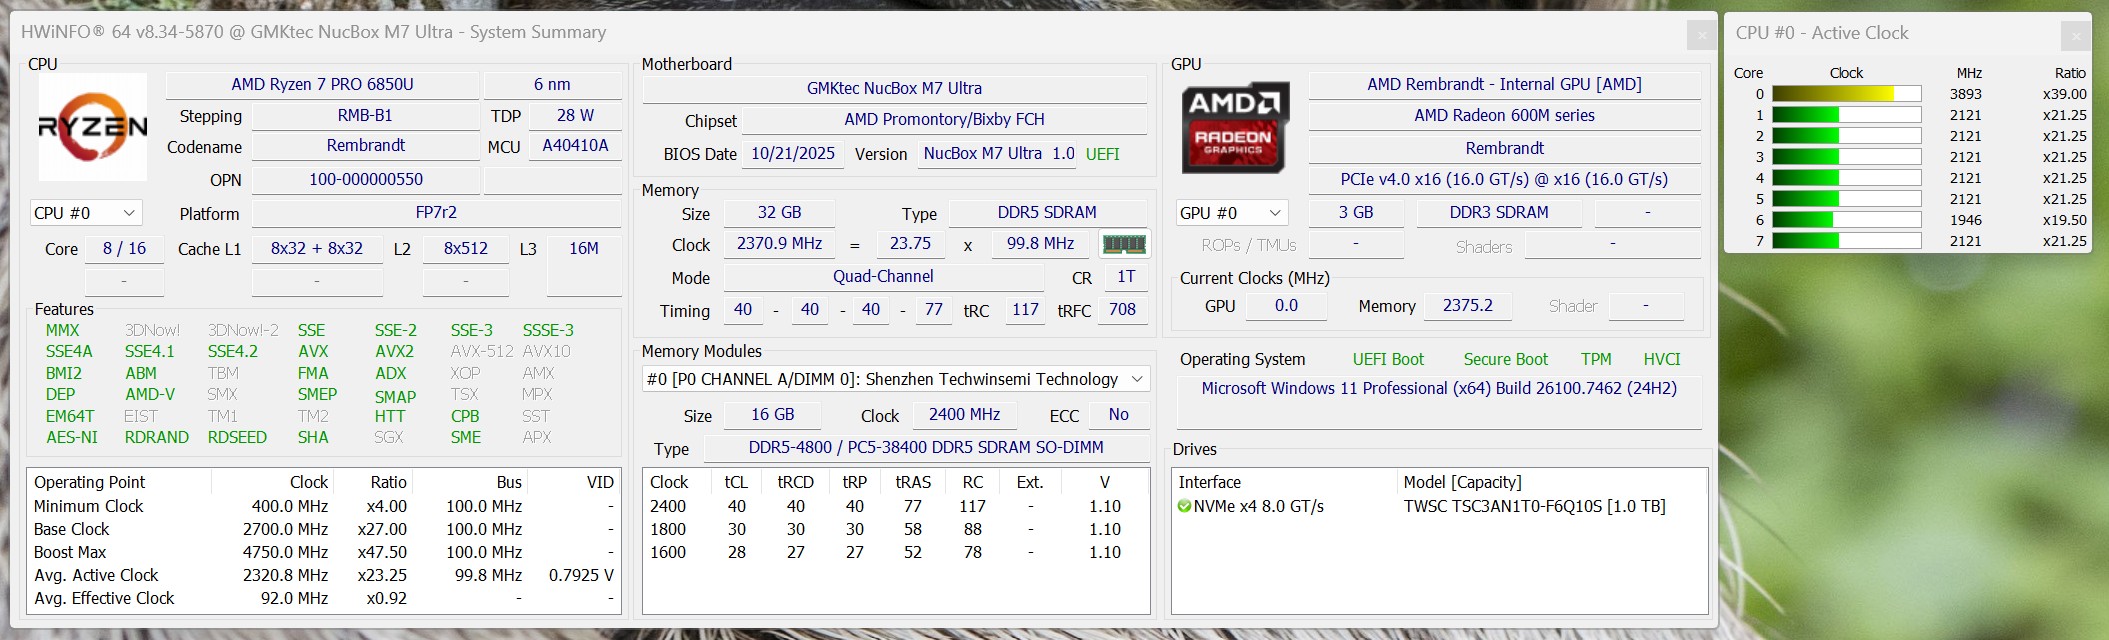The image size is (2109, 640).
Task: Click the AMD Promontory/Bixby FCH chipset field
Action: [943, 120]
